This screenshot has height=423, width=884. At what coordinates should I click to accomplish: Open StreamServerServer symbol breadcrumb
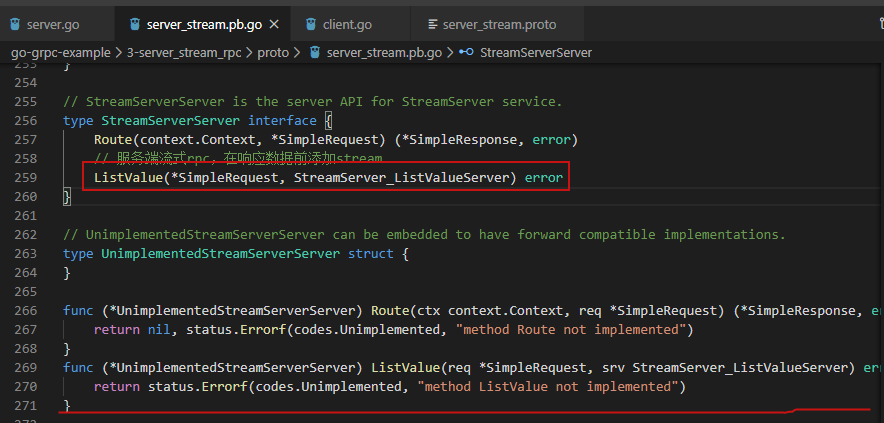[536, 51]
